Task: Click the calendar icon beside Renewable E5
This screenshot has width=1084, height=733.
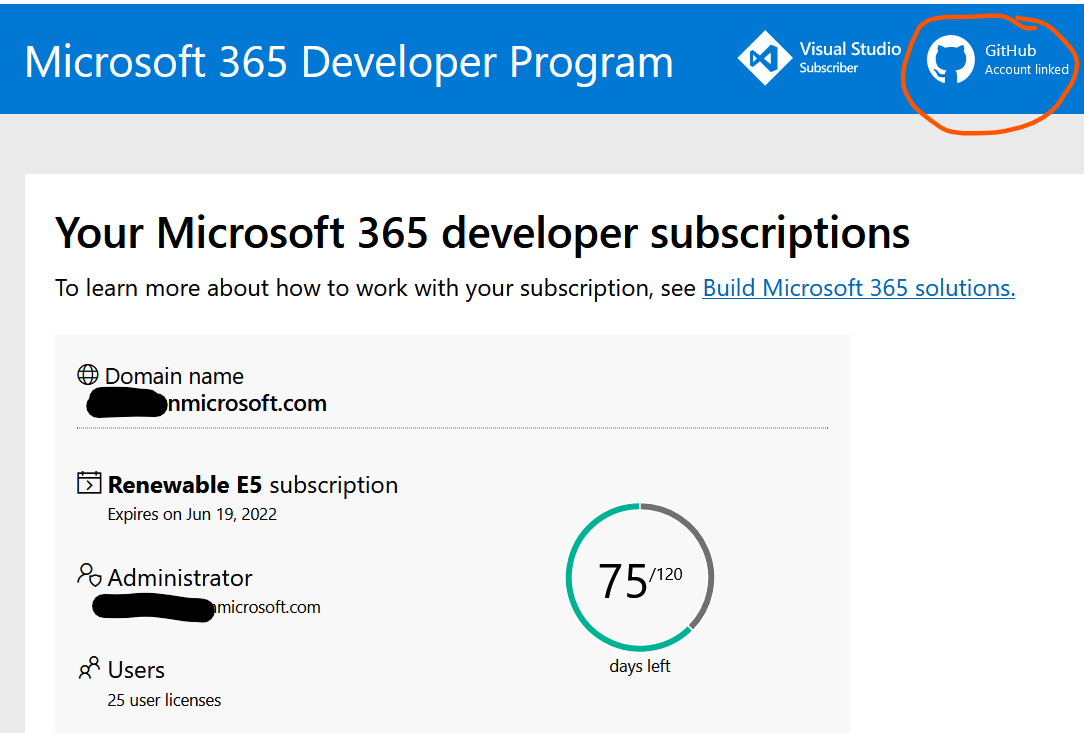Action: (x=89, y=483)
